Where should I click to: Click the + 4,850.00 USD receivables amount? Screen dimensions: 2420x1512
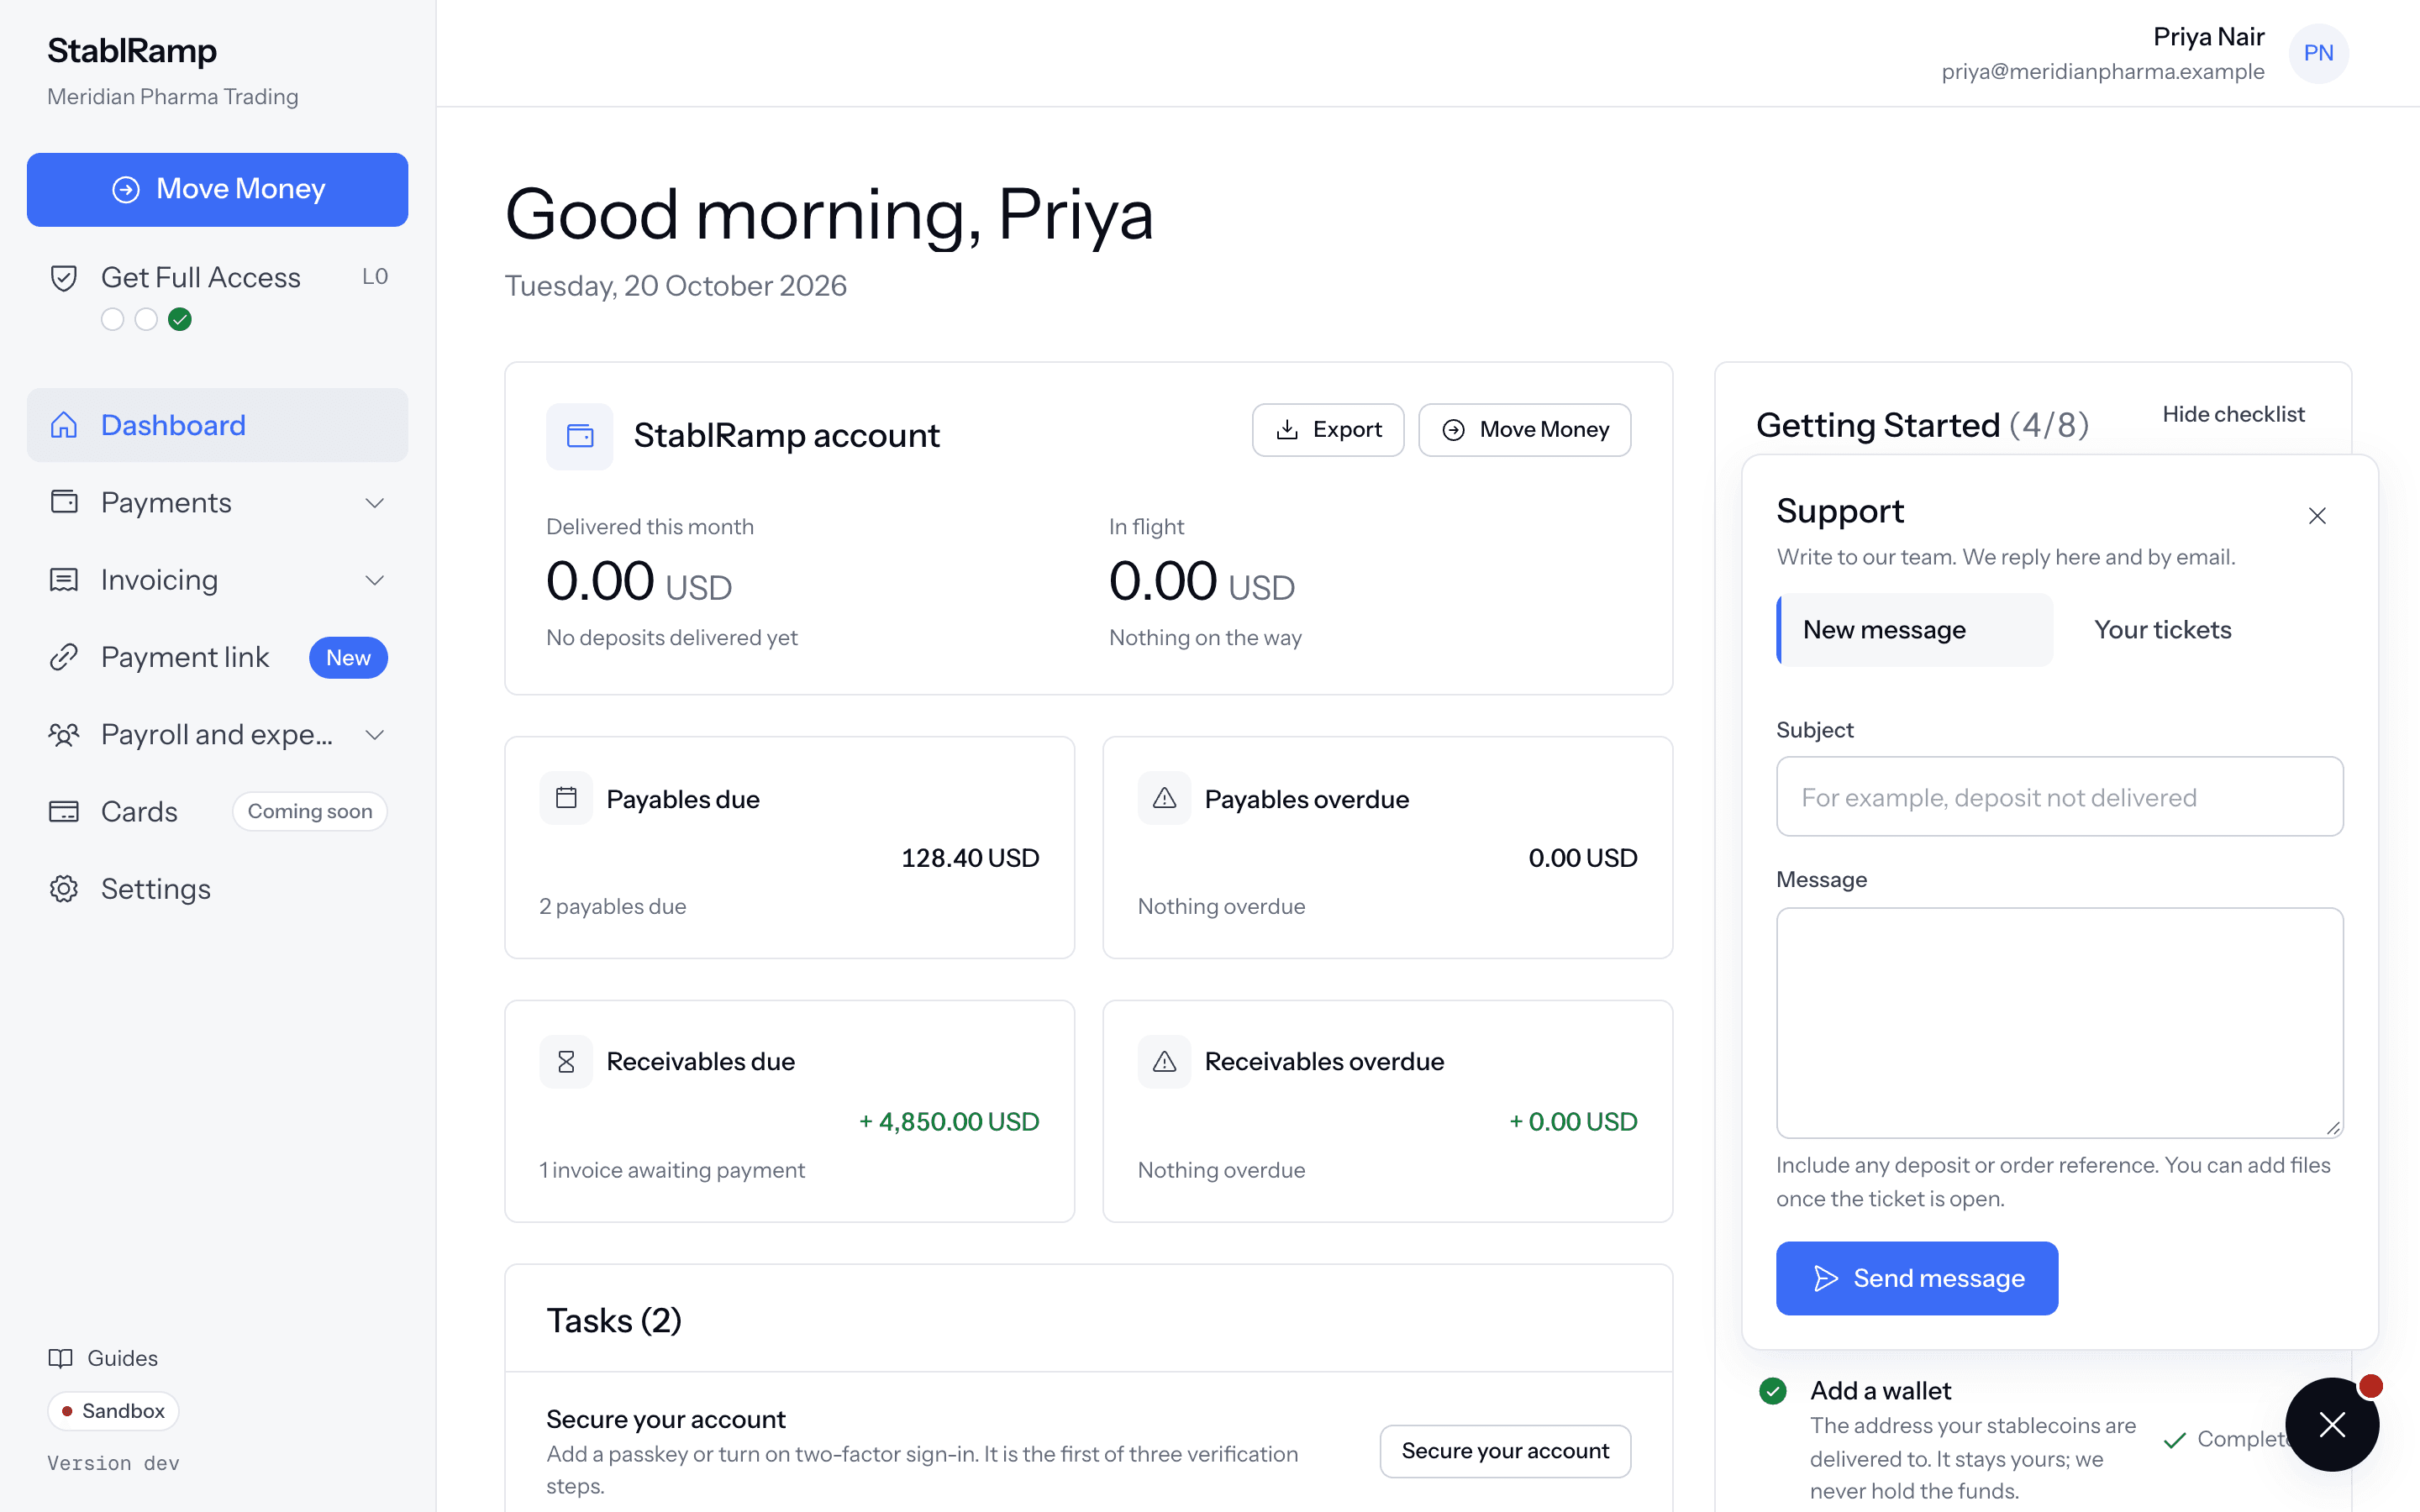[x=949, y=1122]
